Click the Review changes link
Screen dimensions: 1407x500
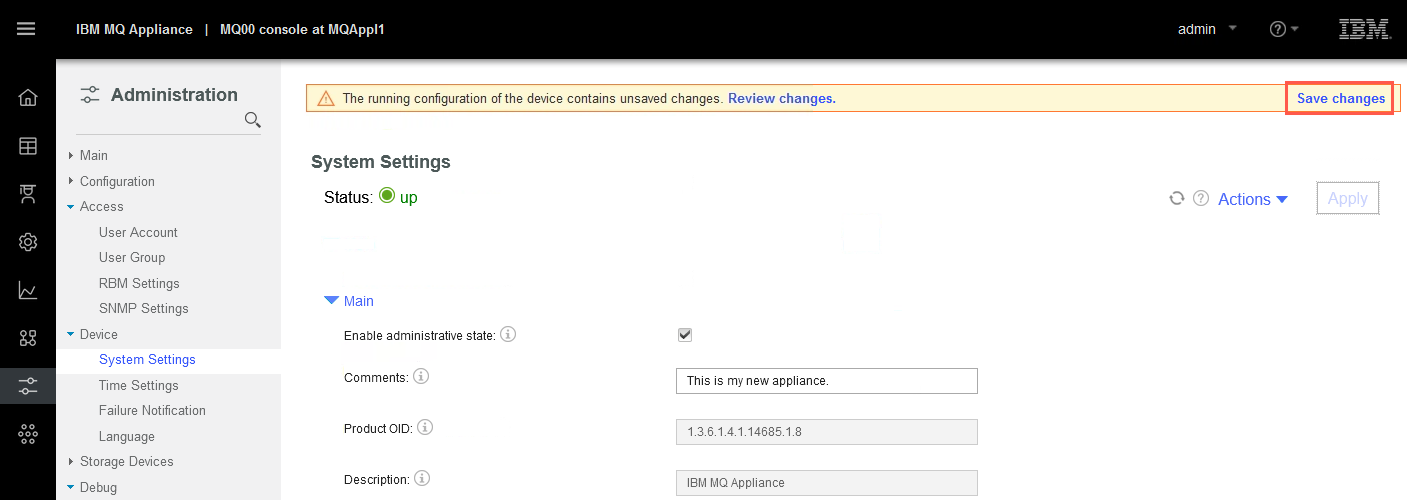(781, 98)
